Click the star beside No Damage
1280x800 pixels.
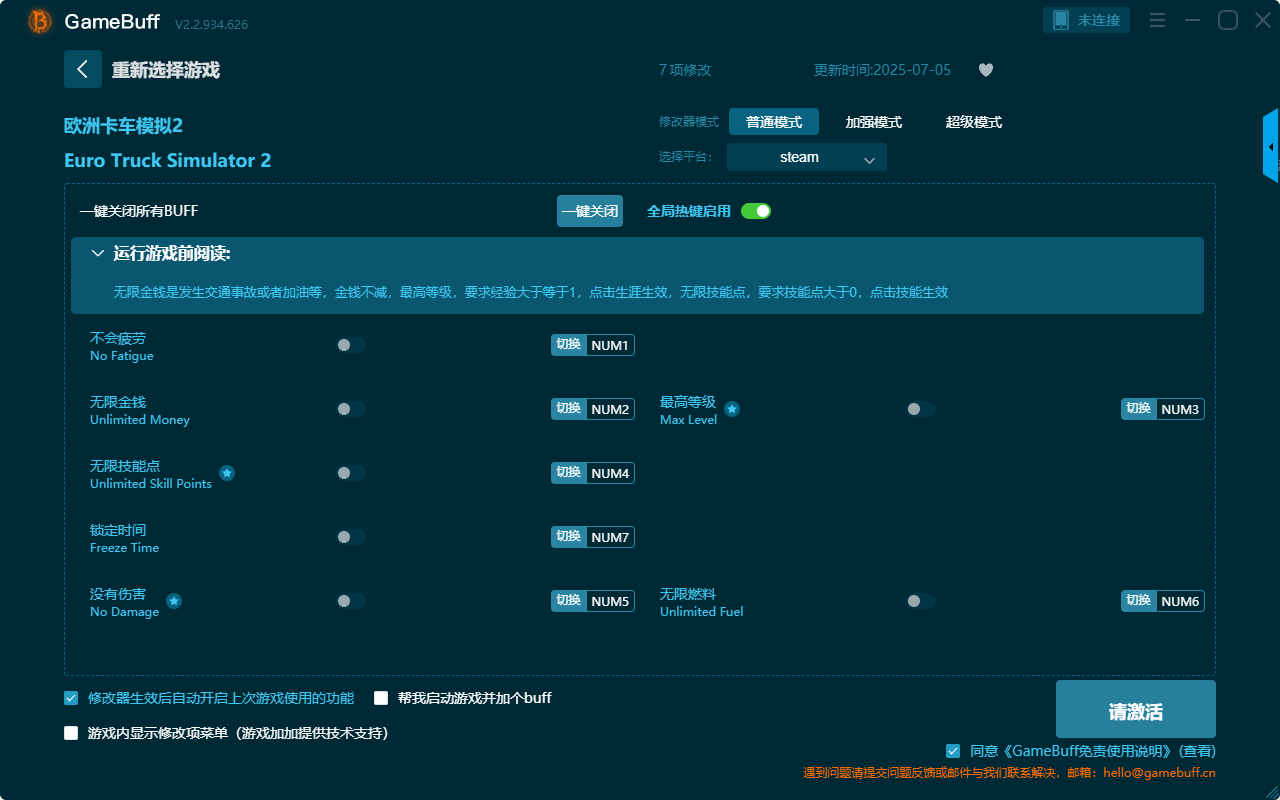point(174,601)
